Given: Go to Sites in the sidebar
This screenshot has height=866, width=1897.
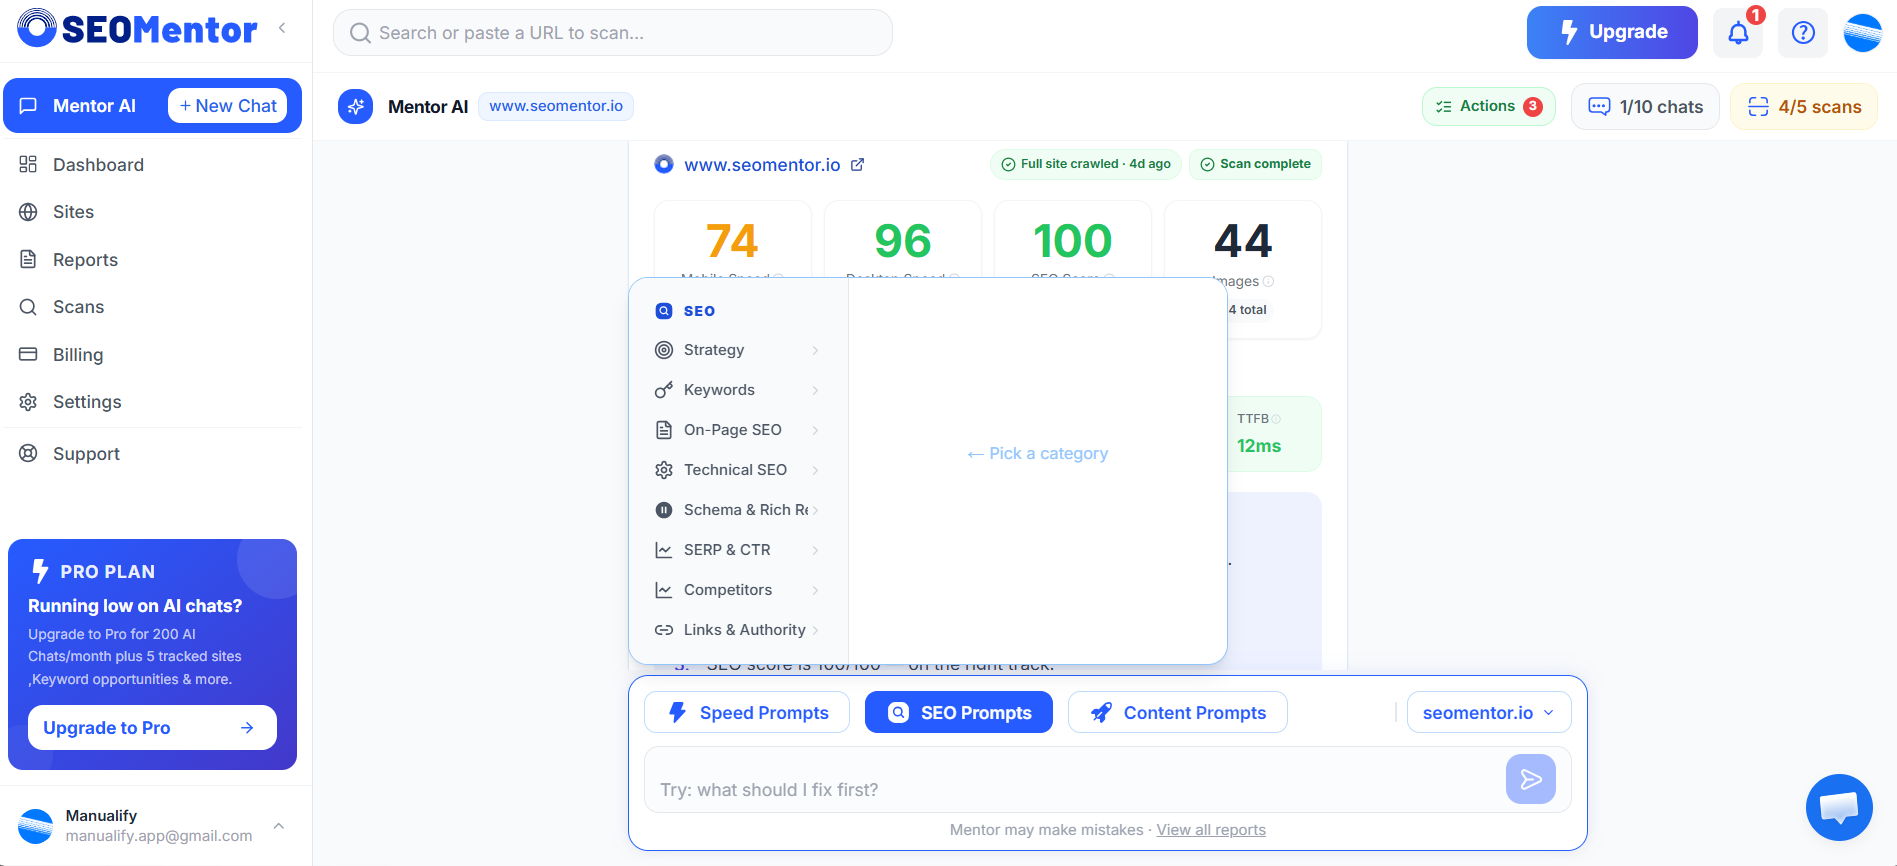Looking at the screenshot, I should coord(152,212).
